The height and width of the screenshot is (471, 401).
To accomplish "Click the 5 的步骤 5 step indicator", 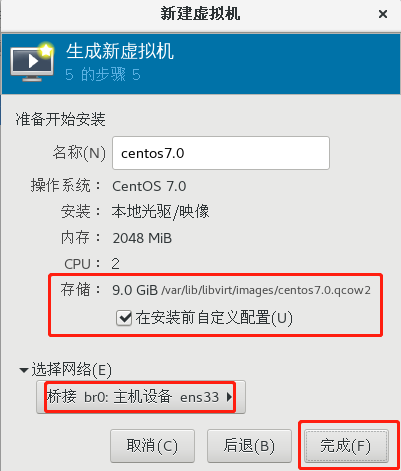I will [103, 74].
